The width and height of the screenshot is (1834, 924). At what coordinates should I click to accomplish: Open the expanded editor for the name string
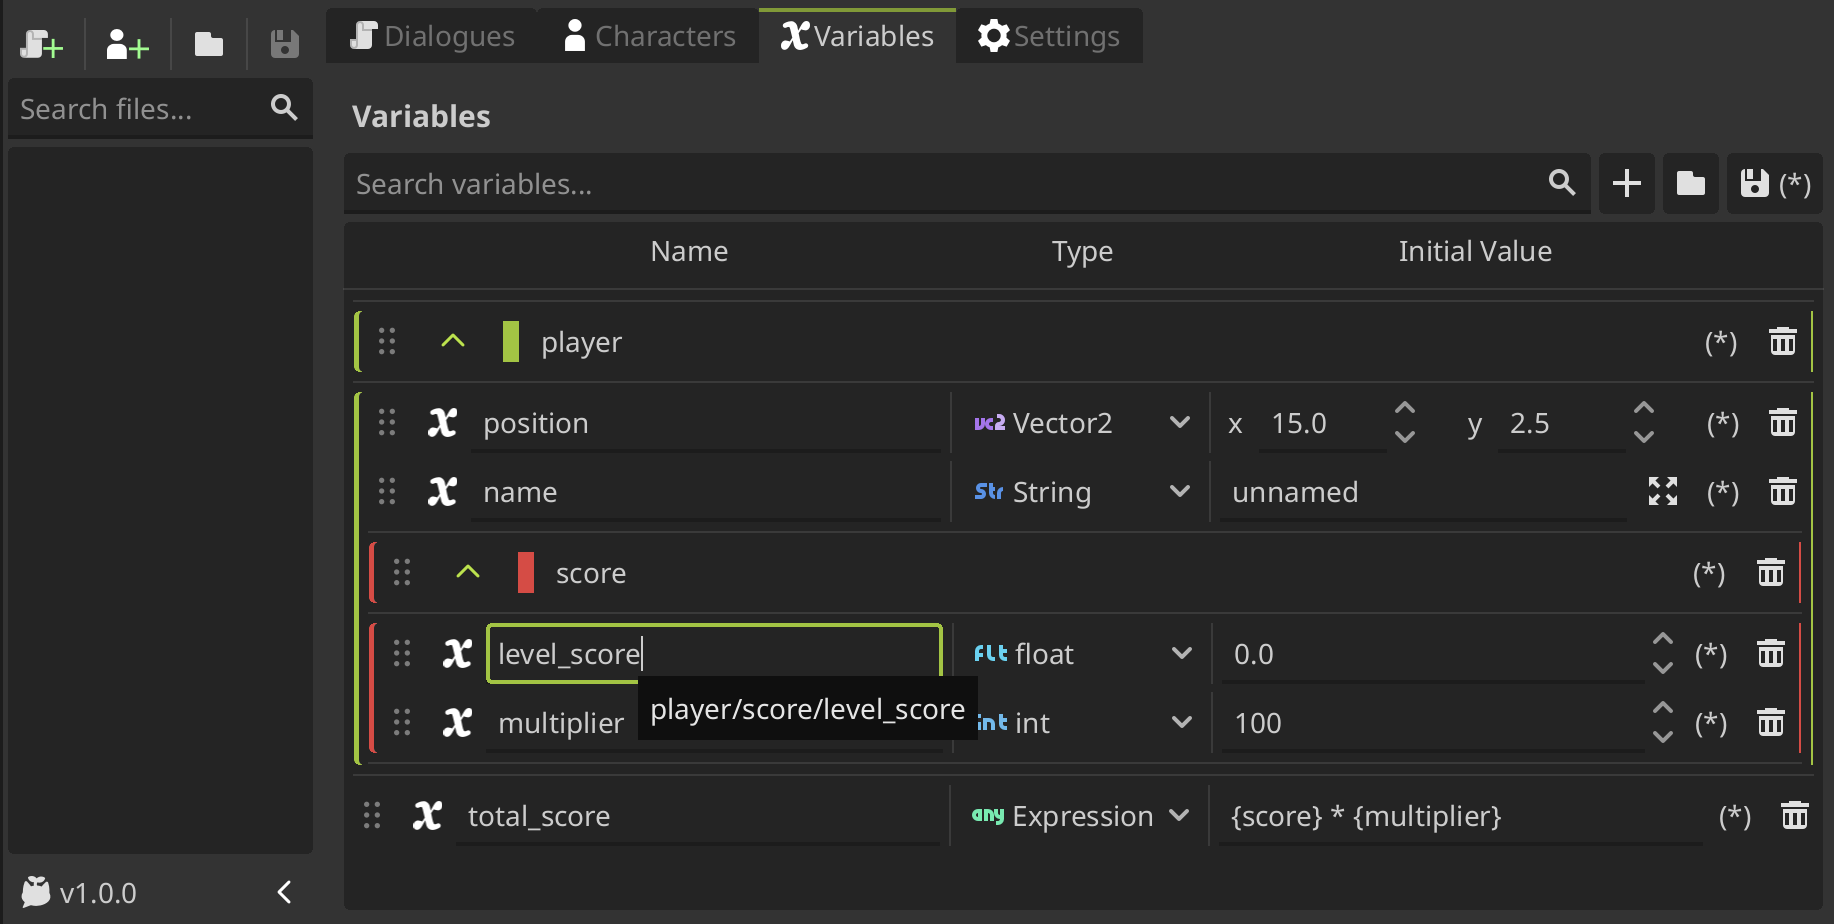pos(1661,491)
